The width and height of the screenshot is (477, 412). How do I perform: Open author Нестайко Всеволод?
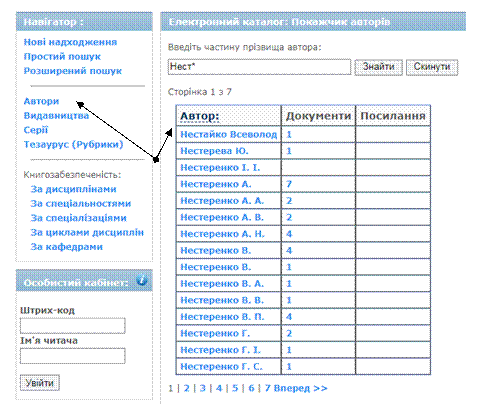coord(229,134)
